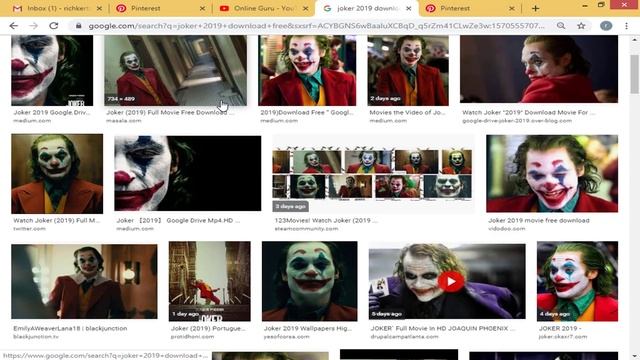Click the forward navigation arrow

[33, 26]
